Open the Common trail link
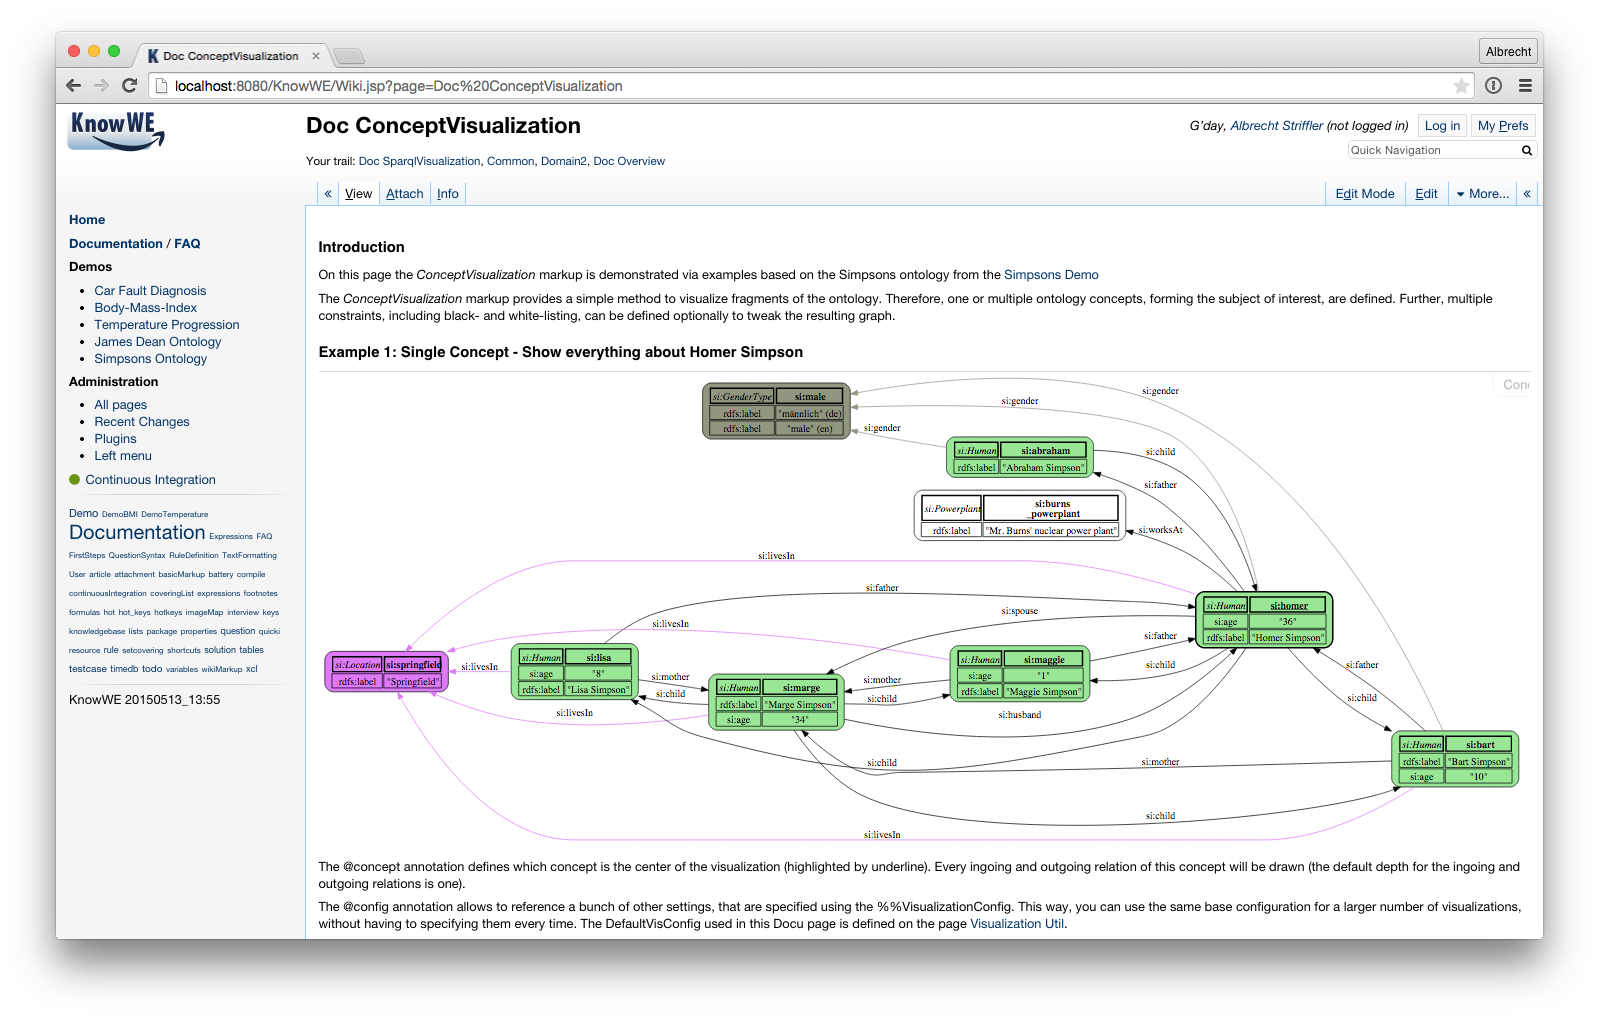Viewport: 1599px width, 1019px height. click(511, 161)
